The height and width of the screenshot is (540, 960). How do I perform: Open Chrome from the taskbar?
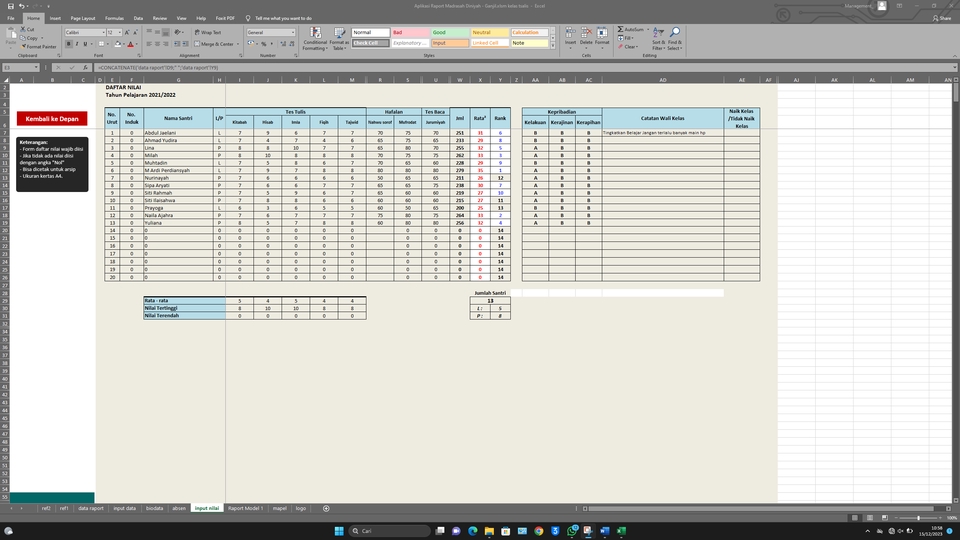(539, 531)
